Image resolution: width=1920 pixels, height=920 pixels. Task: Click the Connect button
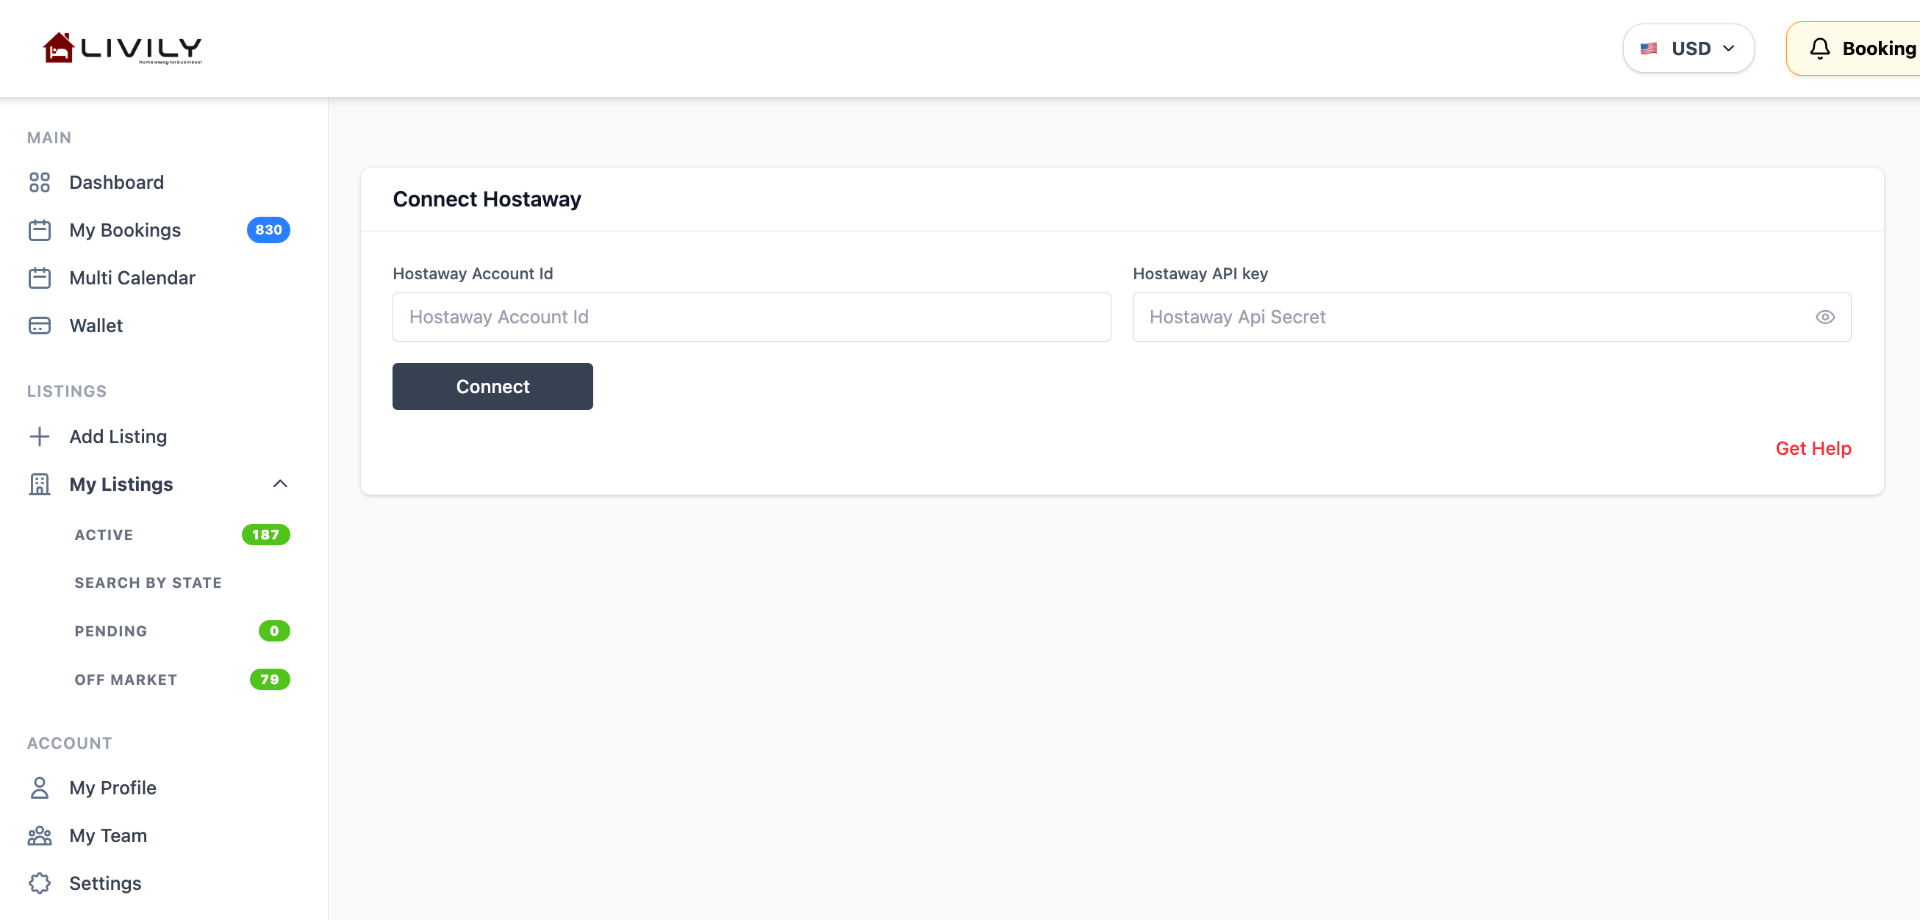[493, 386]
